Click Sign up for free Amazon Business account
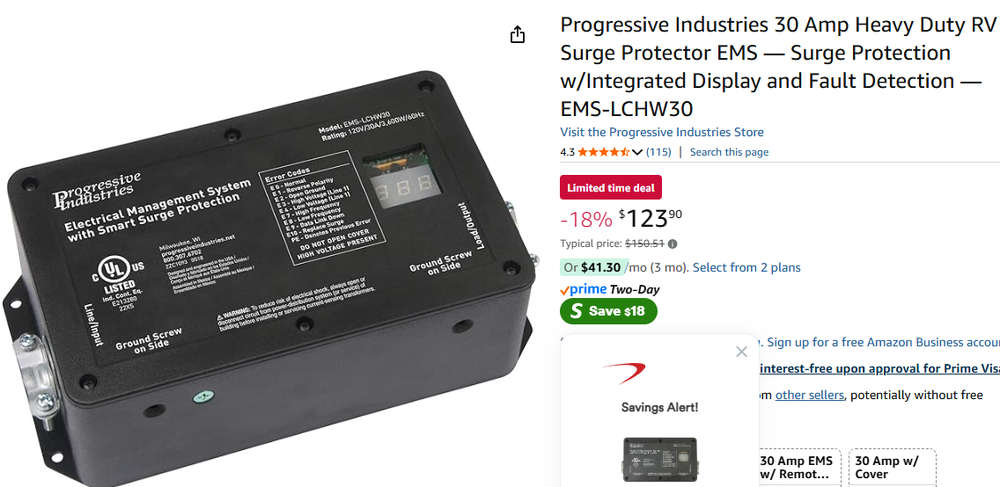Screen dimensions: 1000x487 (883, 342)
